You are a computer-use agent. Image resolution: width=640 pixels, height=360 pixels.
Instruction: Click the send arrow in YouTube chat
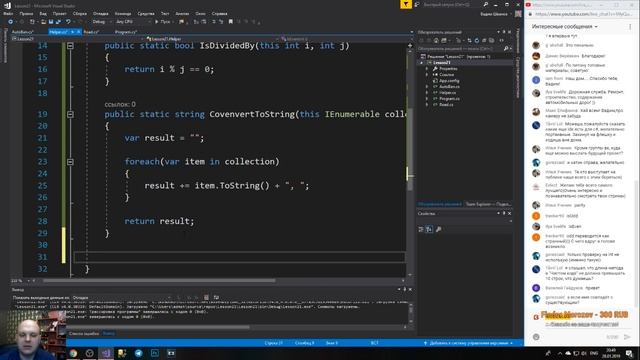click(627, 337)
